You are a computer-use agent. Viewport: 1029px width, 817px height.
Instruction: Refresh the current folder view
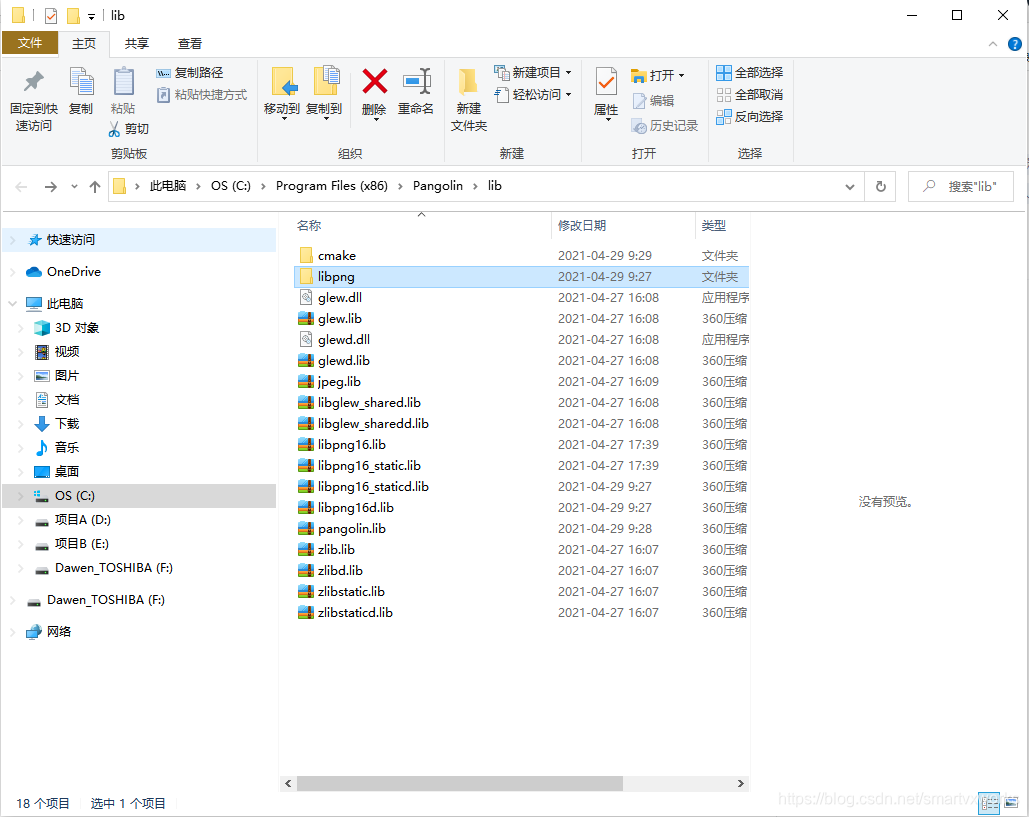pos(881,187)
